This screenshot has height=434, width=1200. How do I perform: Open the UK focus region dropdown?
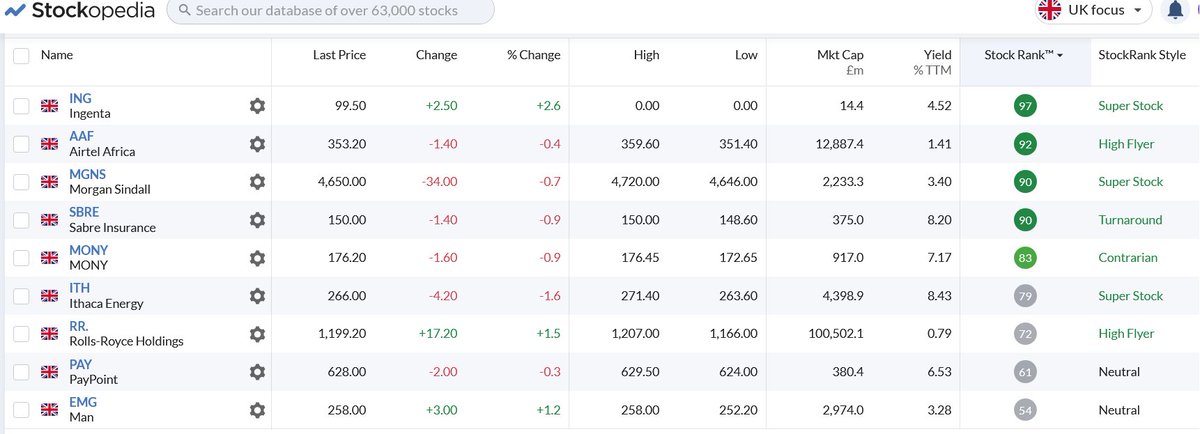(1092, 10)
